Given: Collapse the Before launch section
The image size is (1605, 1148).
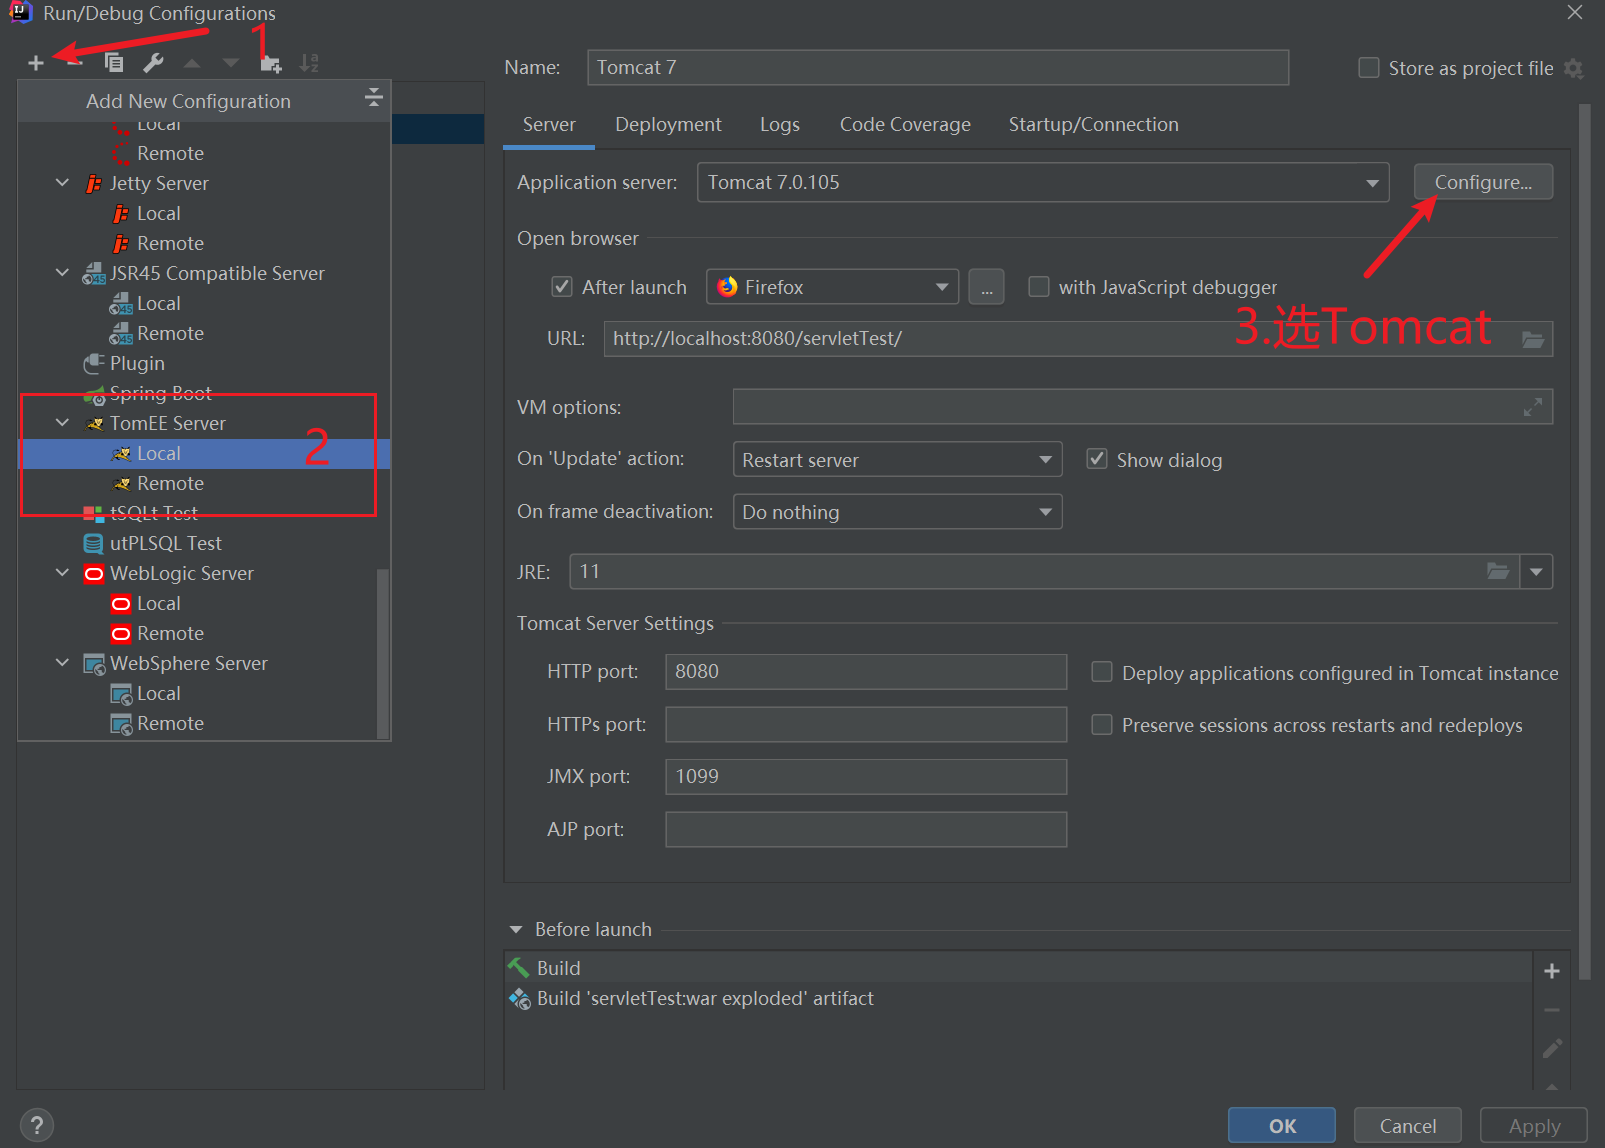Looking at the screenshot, I should point(516,930).
